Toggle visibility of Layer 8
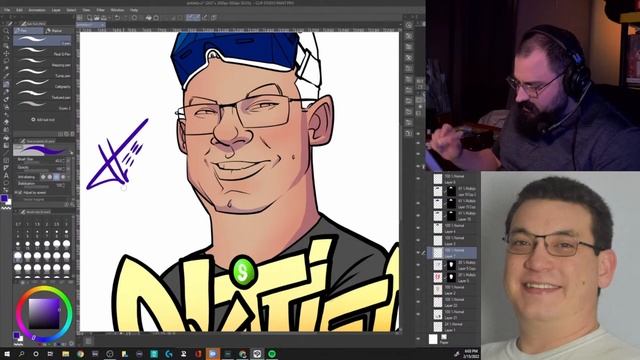 tap(418, 179)
